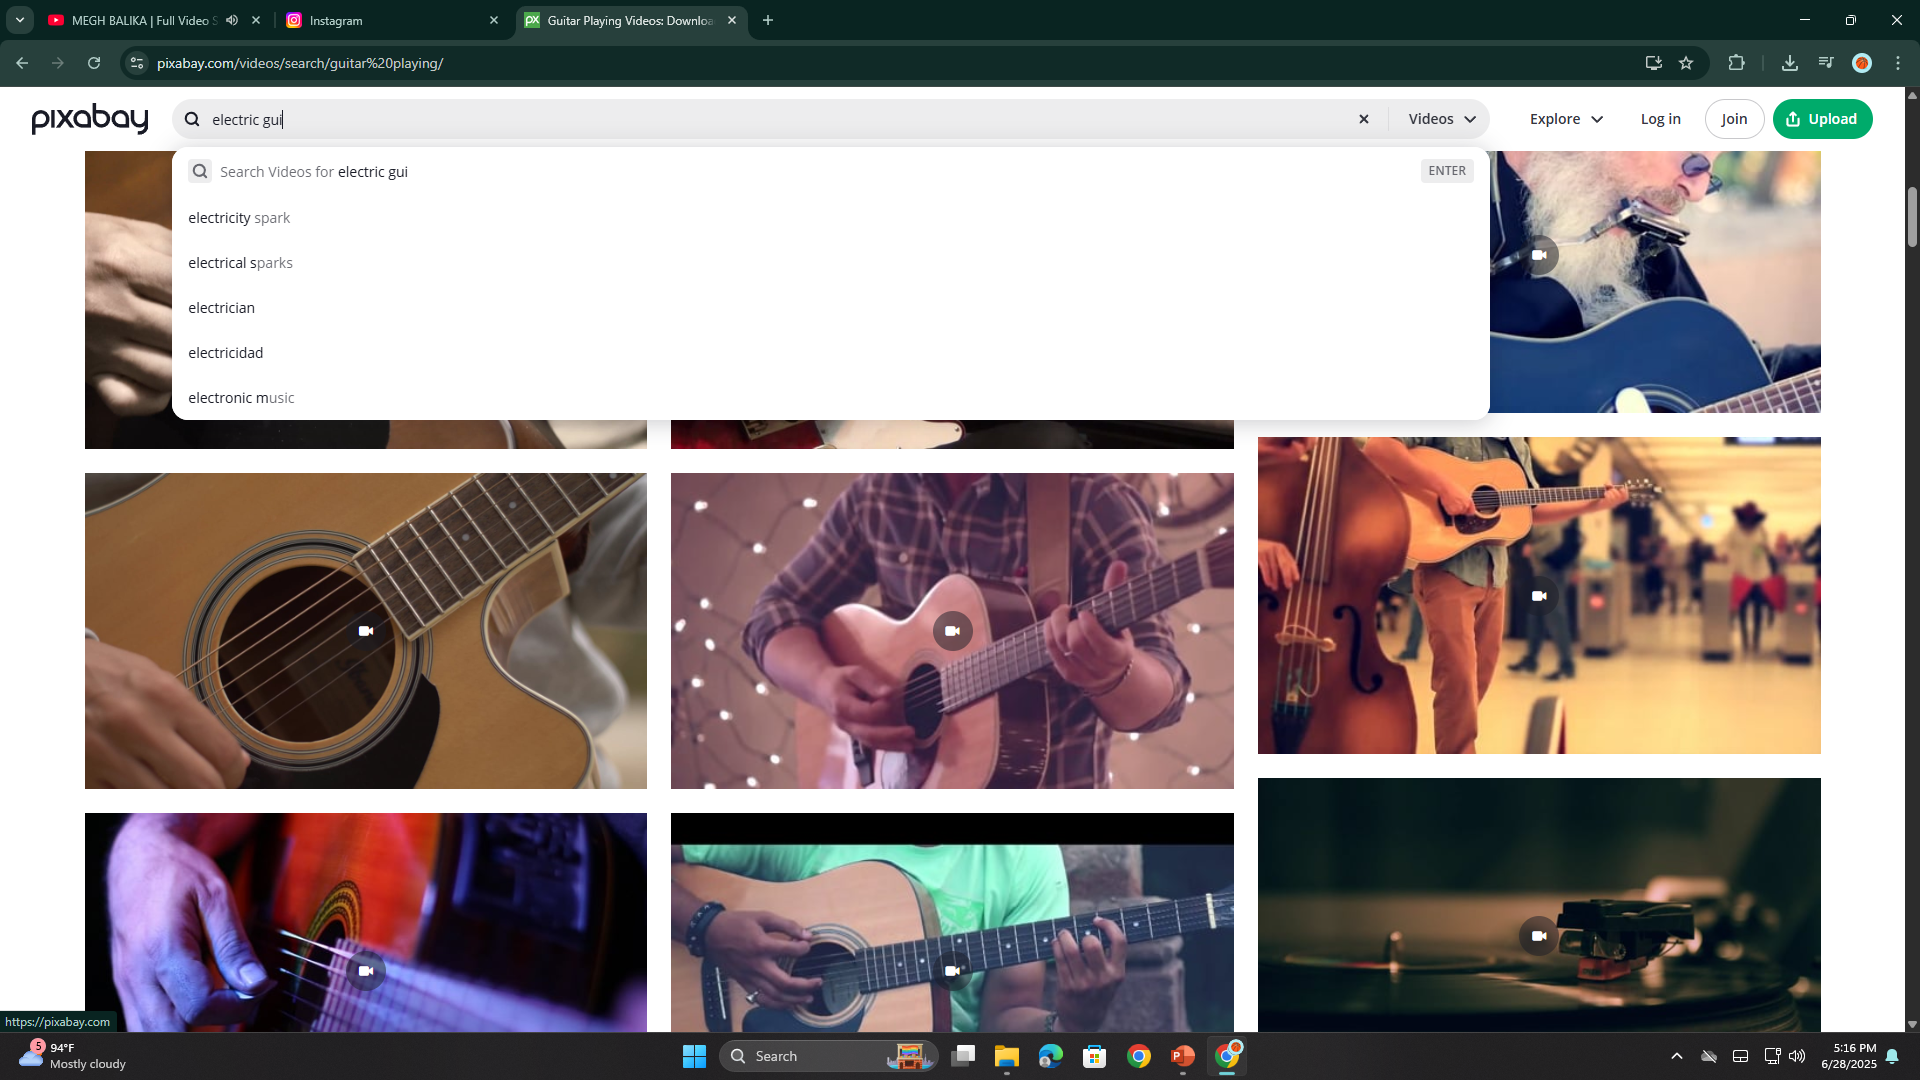Click the Pixabay logo

click(90, 119)
